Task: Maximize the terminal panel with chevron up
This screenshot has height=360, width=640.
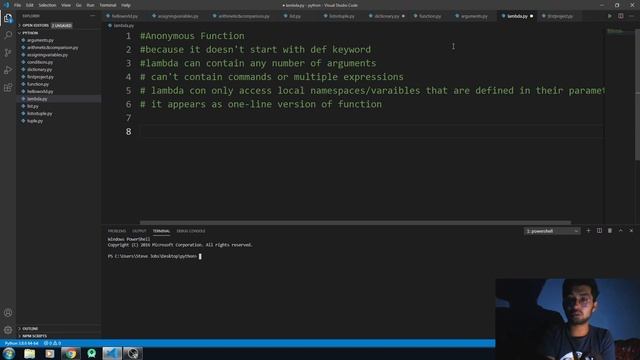Action: (x=620, y=231)
